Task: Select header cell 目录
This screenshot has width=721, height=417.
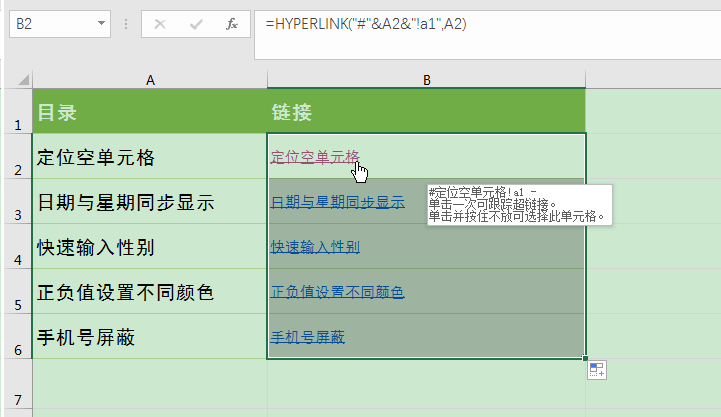Action: [x=150, y=111]
